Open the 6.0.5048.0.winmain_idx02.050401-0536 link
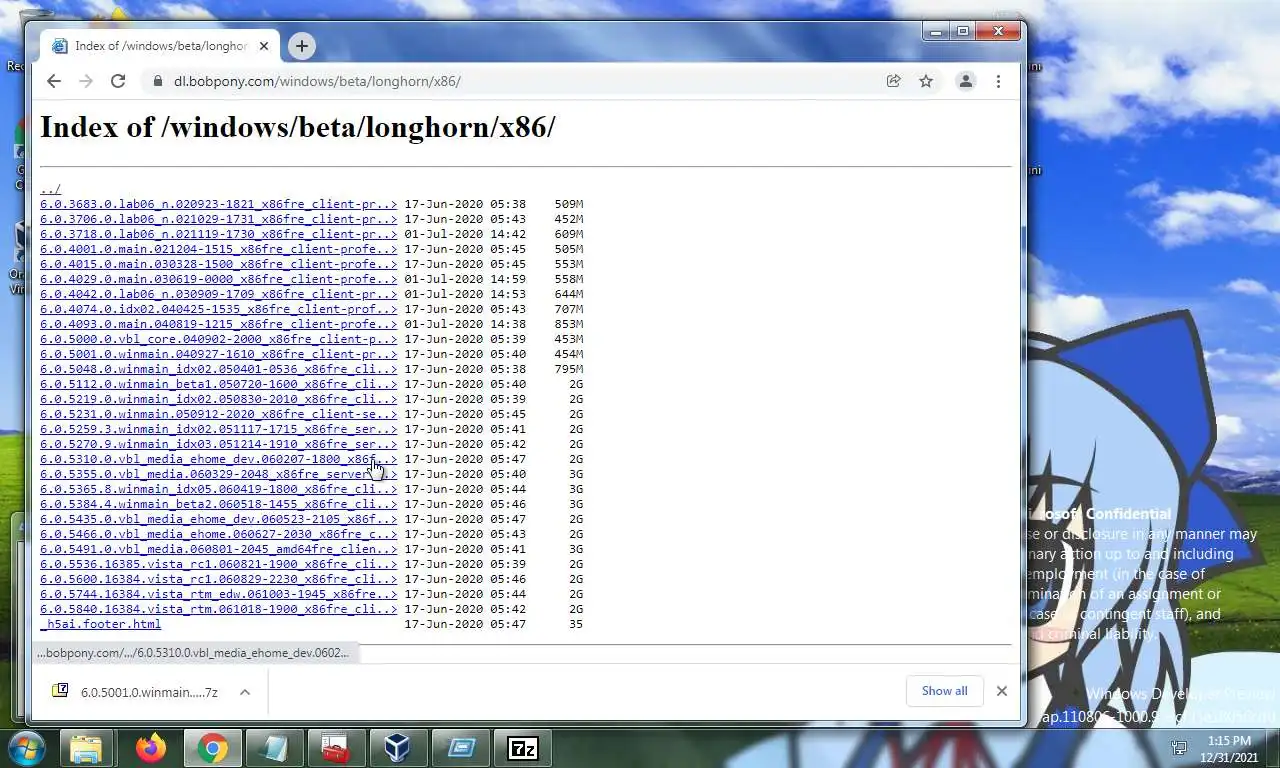The image size is (1280, 768). 218,369
